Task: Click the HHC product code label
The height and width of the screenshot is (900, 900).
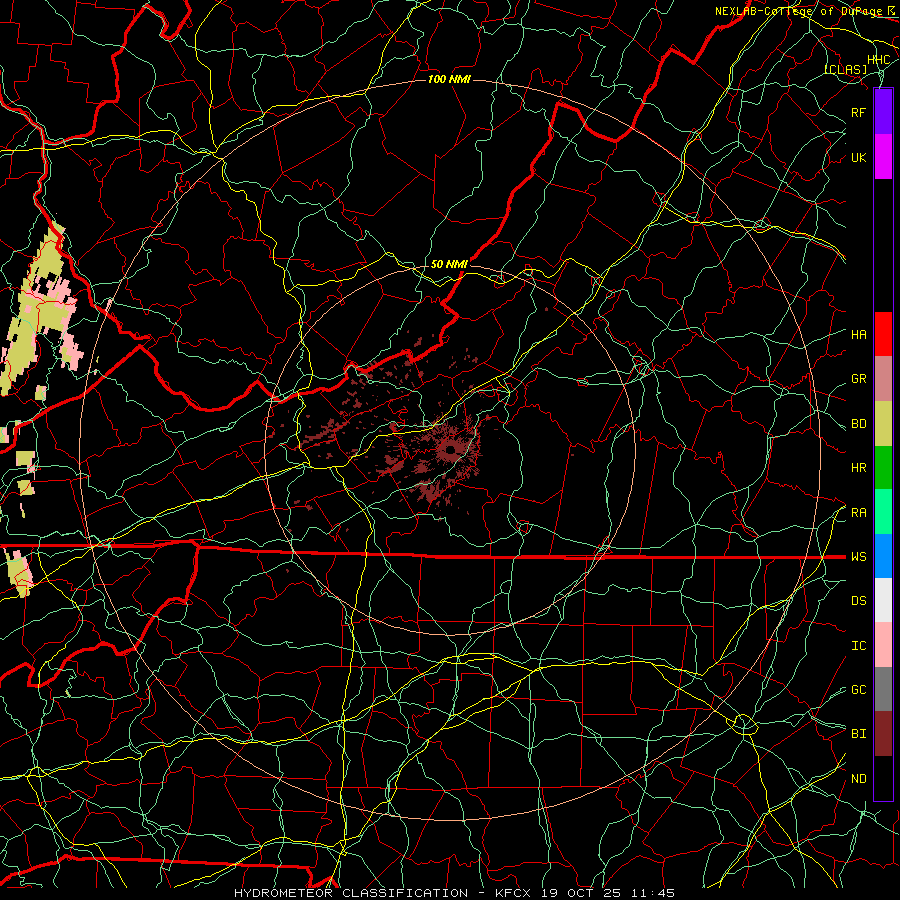Action: click(879, 59)
